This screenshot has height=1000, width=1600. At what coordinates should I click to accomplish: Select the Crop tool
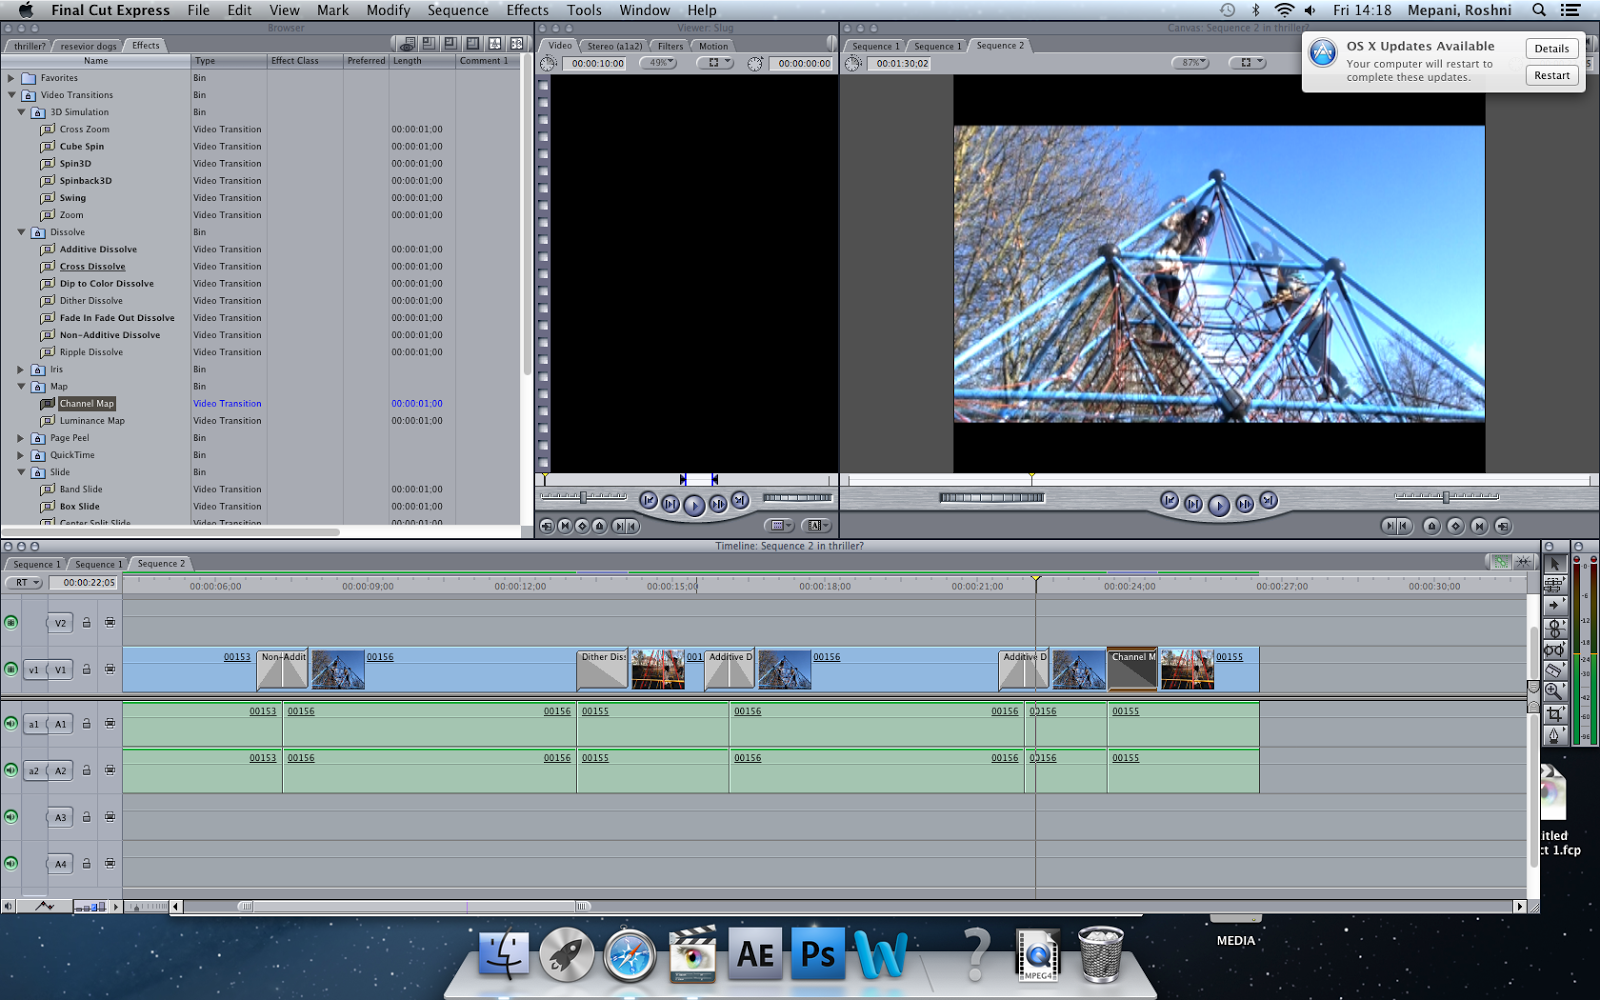tap(1554, 714)
